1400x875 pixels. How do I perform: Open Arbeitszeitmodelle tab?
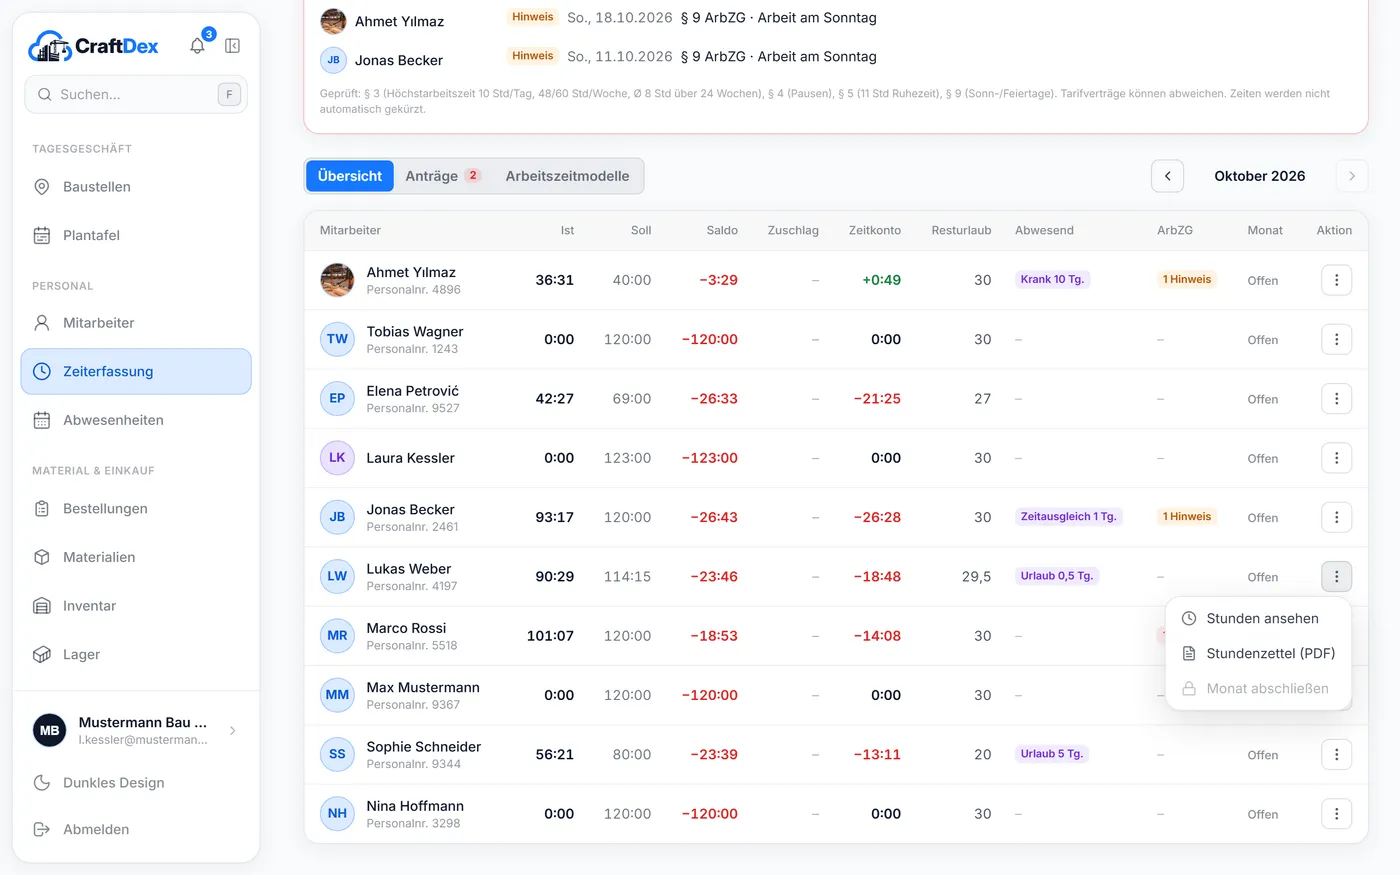567,176
